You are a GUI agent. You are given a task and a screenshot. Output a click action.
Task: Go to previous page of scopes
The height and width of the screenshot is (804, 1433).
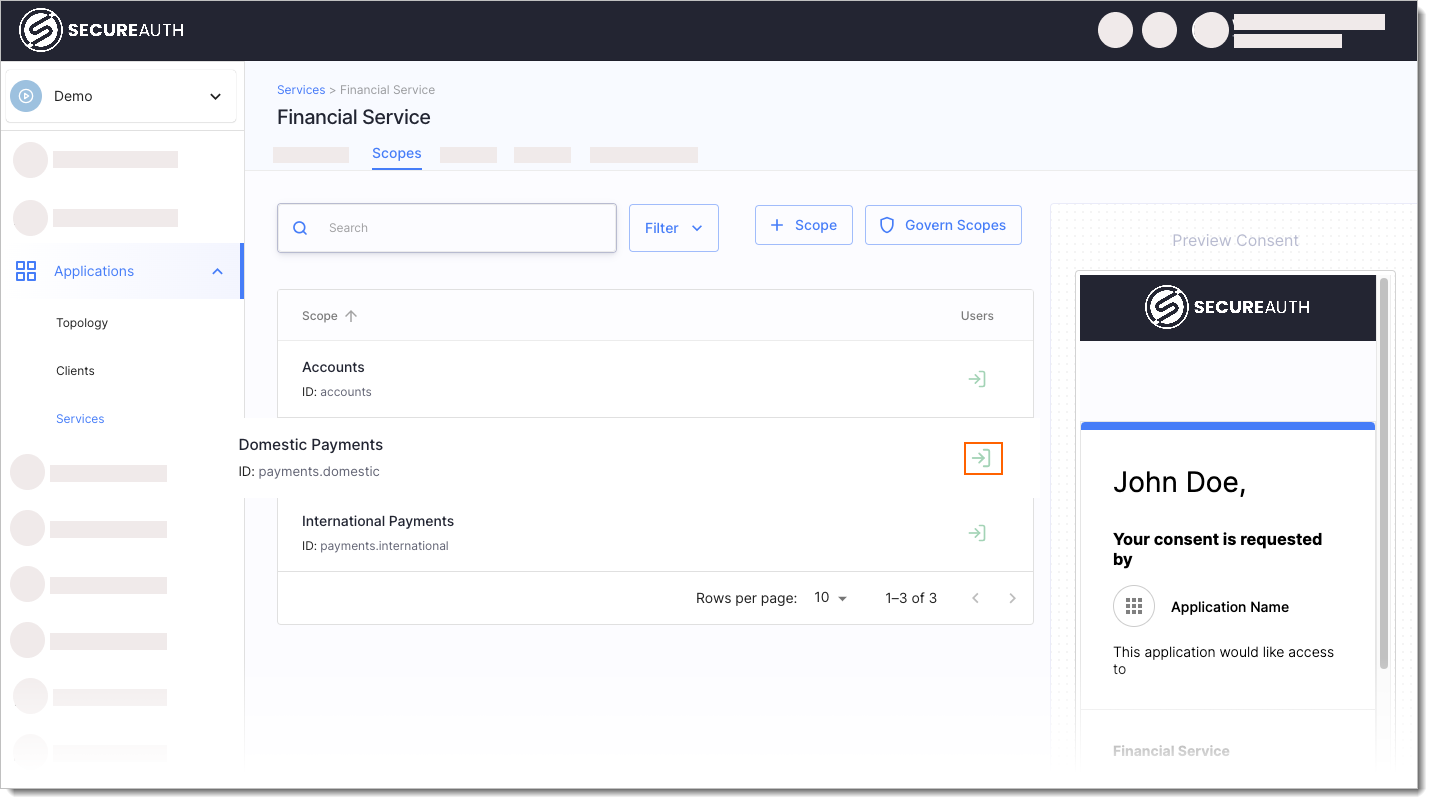pyautogui.click(x=975, y=598)
